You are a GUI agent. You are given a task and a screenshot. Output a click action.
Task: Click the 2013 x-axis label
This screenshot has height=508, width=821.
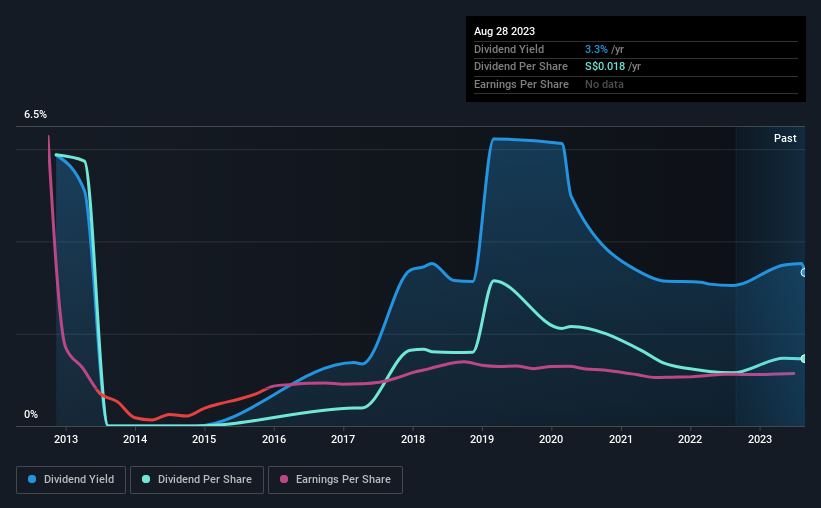66,439
